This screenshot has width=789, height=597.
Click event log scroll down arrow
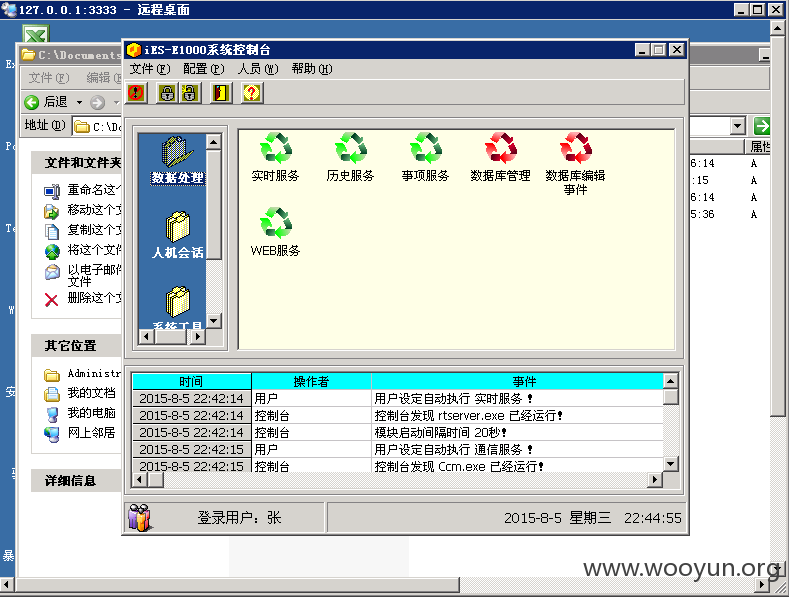(670, 464)
